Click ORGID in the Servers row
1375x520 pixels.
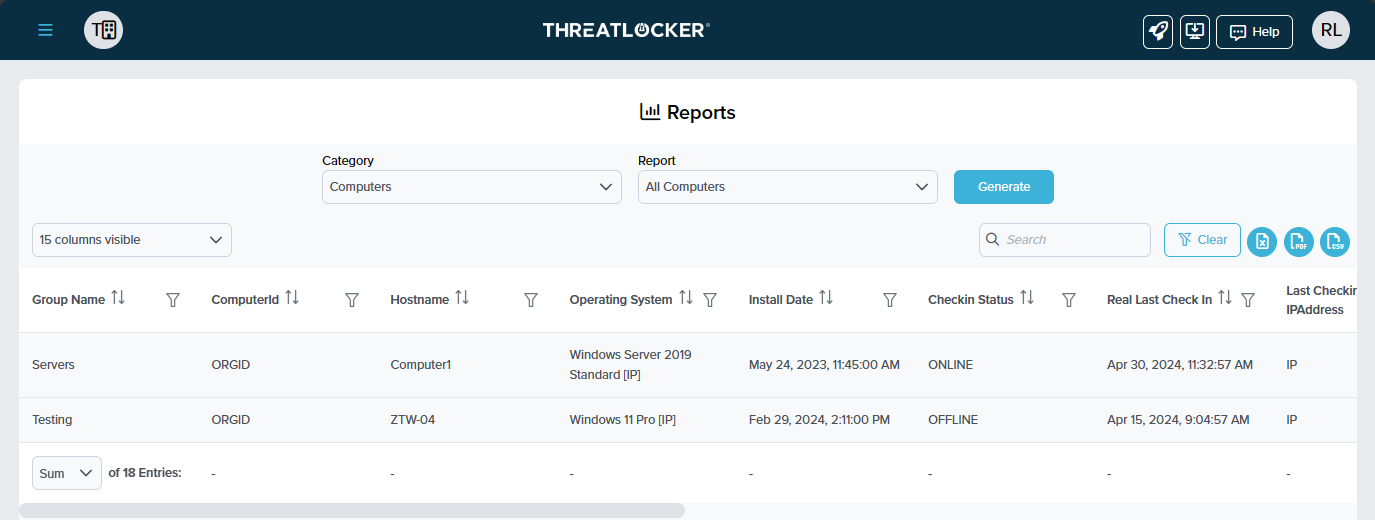point(231,365)
